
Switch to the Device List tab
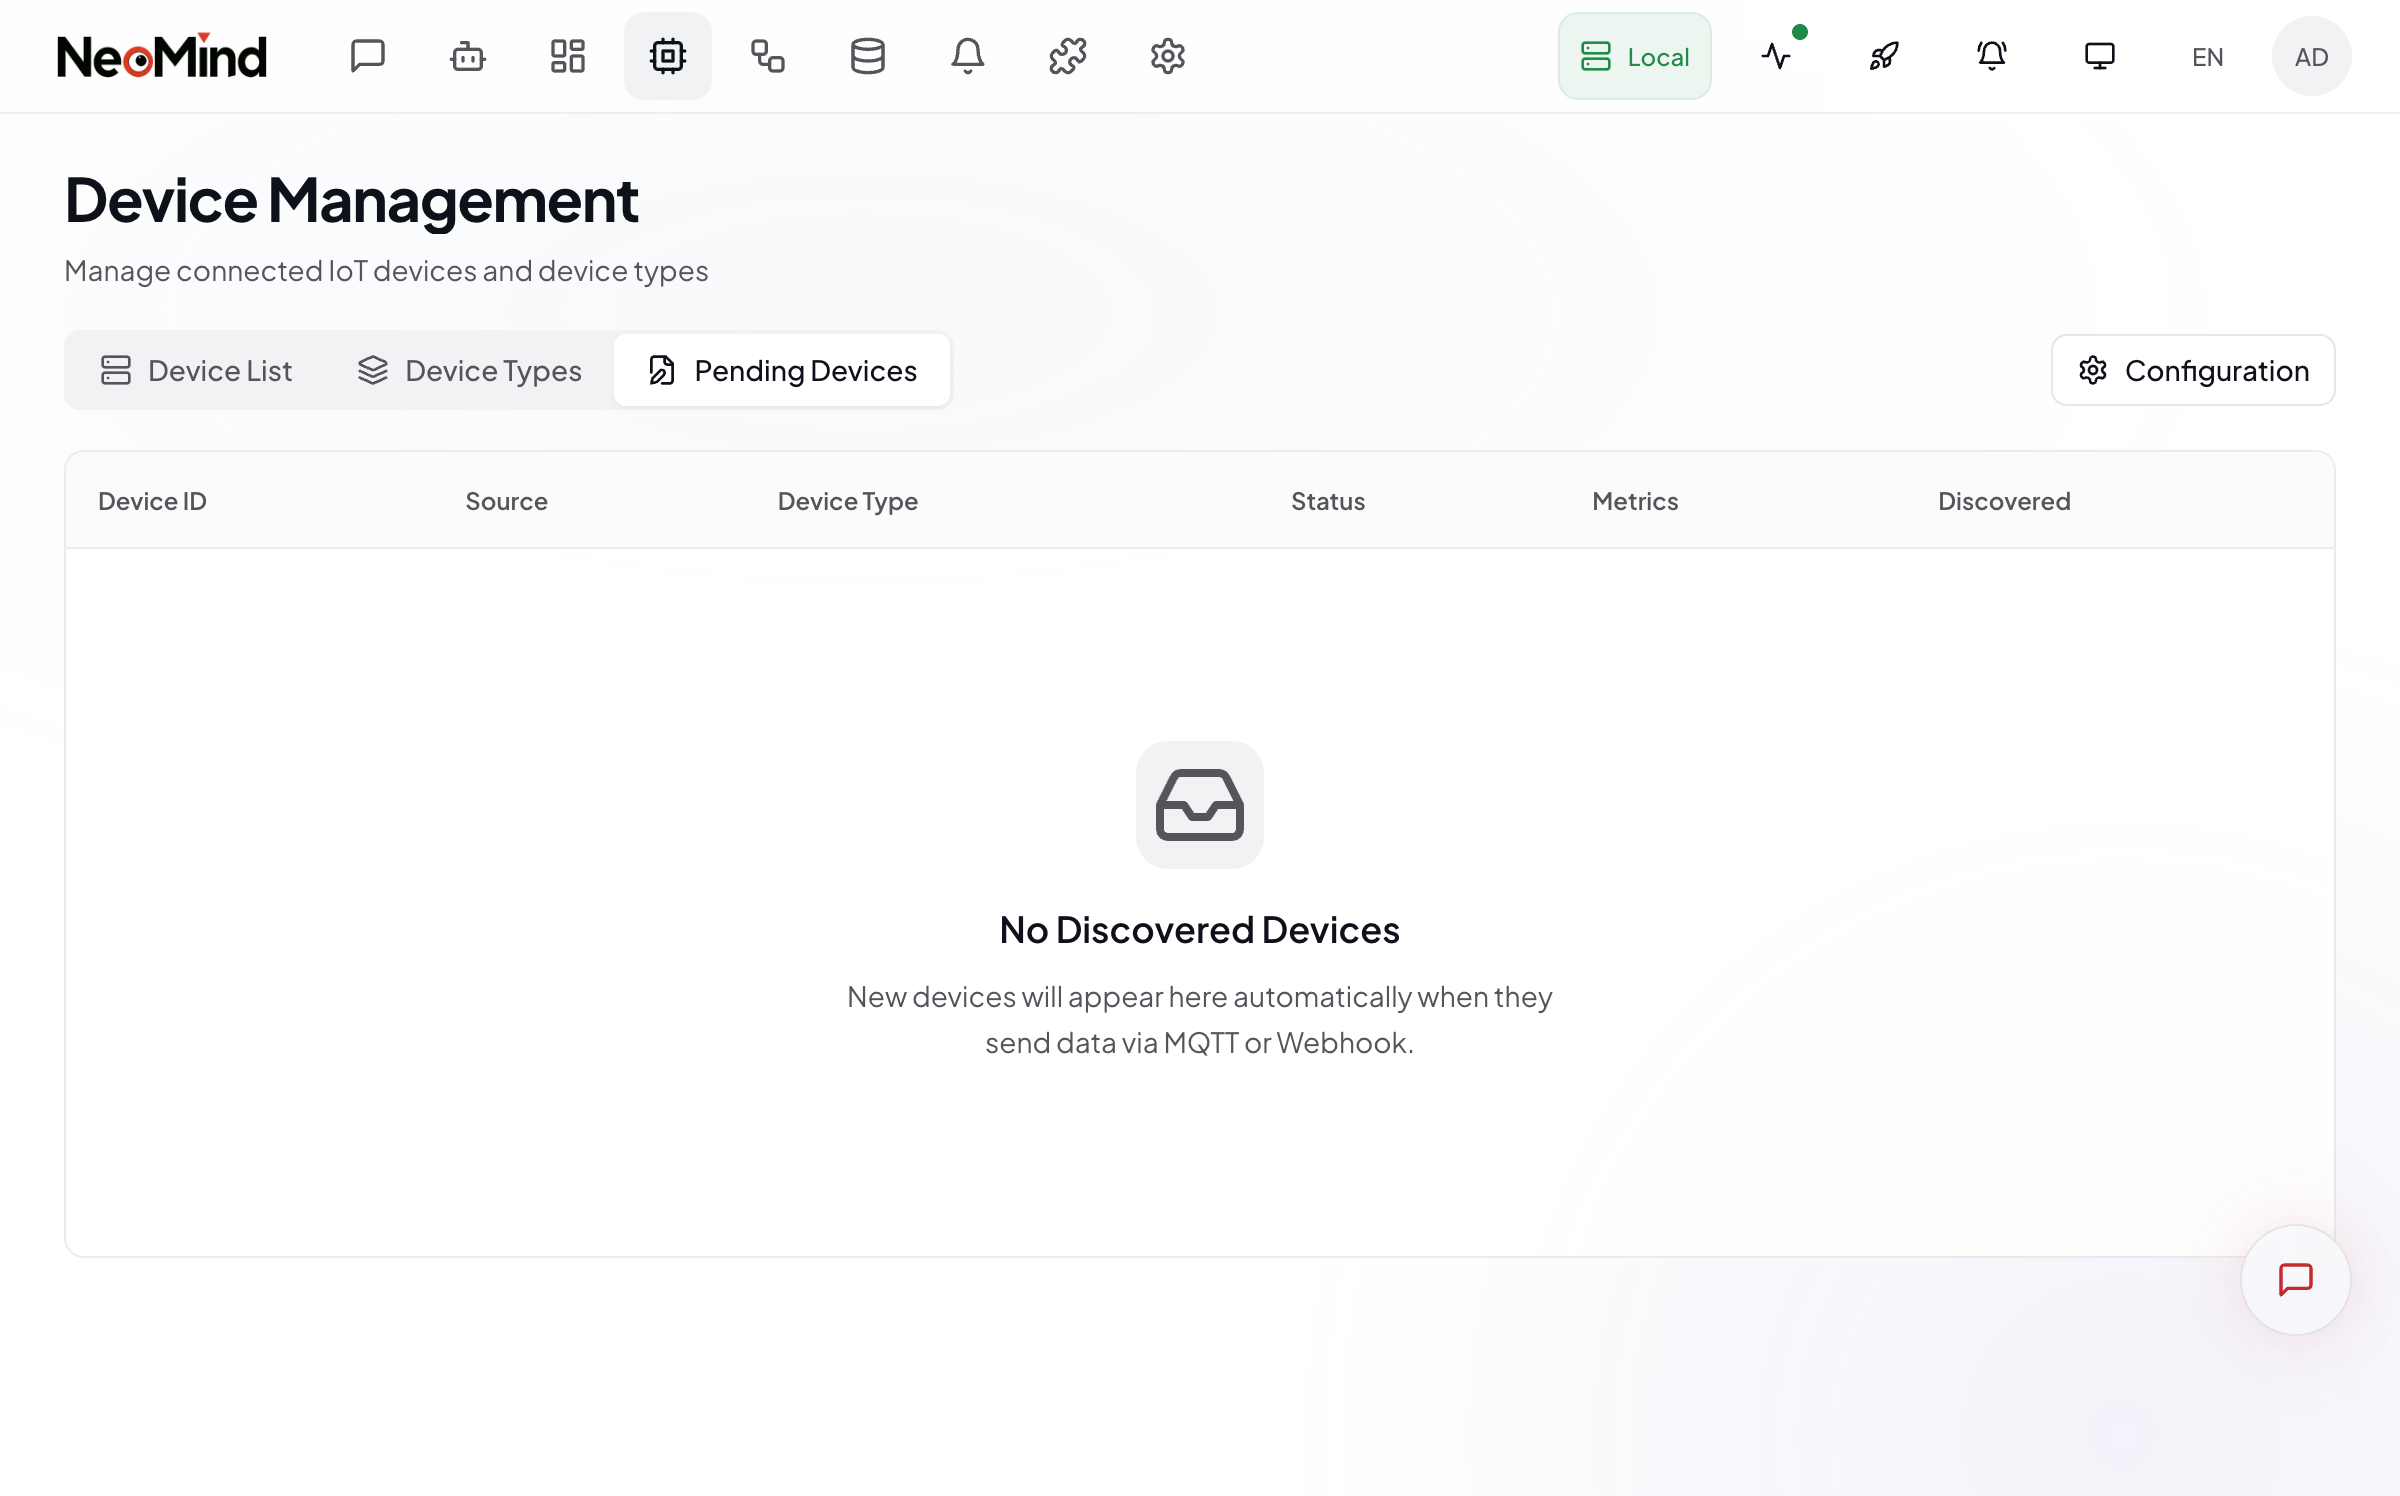tap(197, 370)
